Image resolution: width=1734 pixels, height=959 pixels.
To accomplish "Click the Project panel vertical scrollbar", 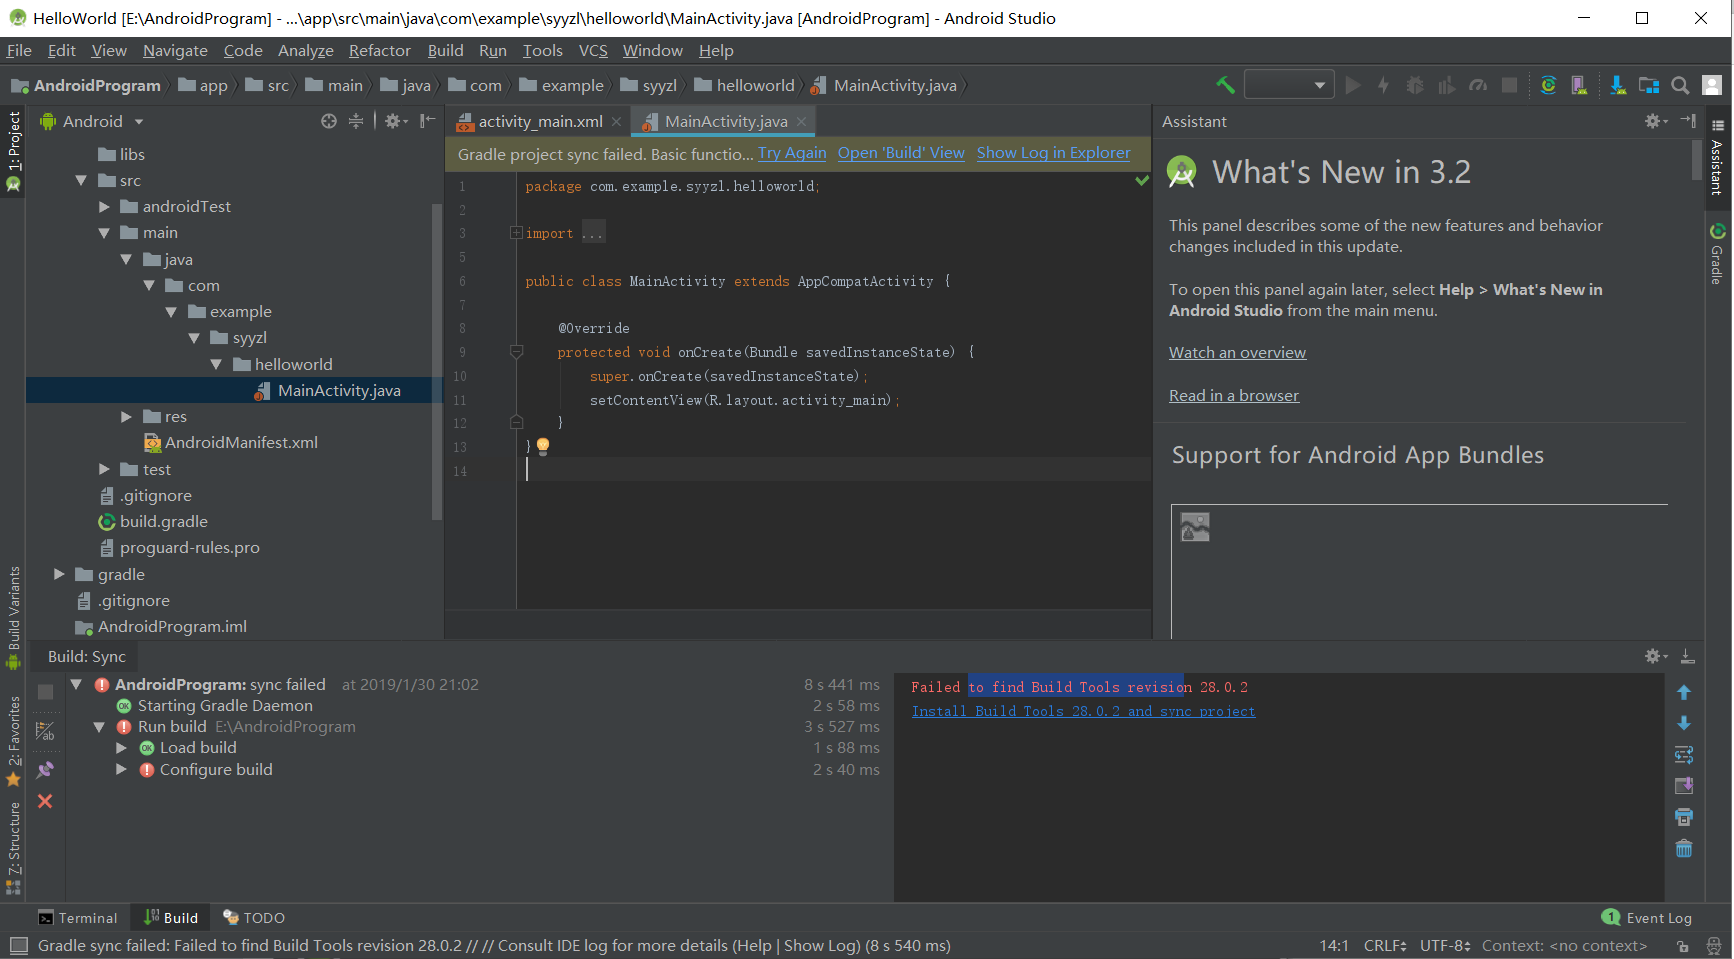I will click(x=437, y=361).
